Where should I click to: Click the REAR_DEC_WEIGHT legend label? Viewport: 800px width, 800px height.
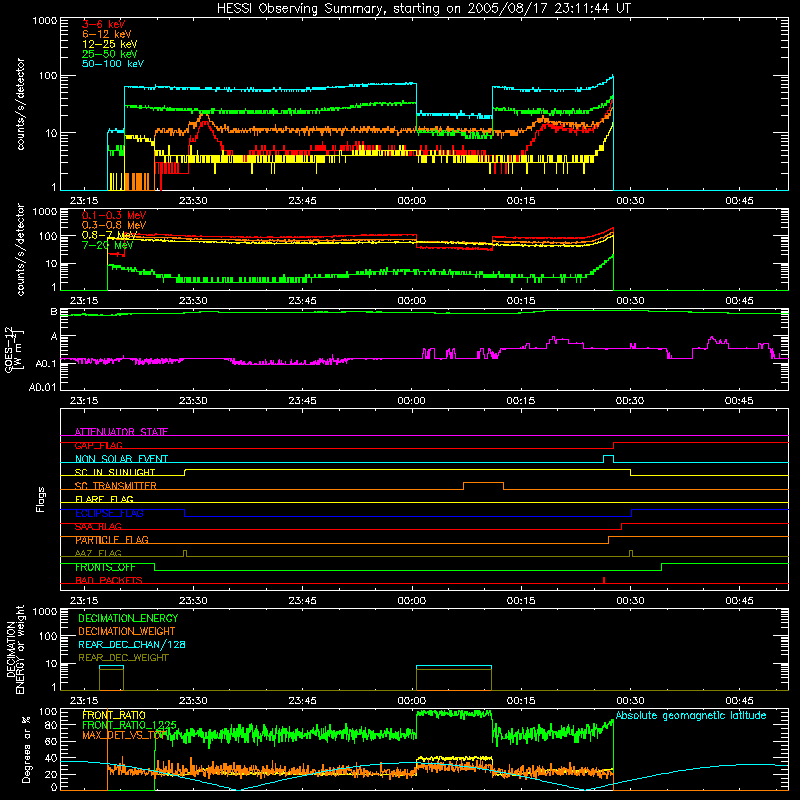[x=123, y=658]
